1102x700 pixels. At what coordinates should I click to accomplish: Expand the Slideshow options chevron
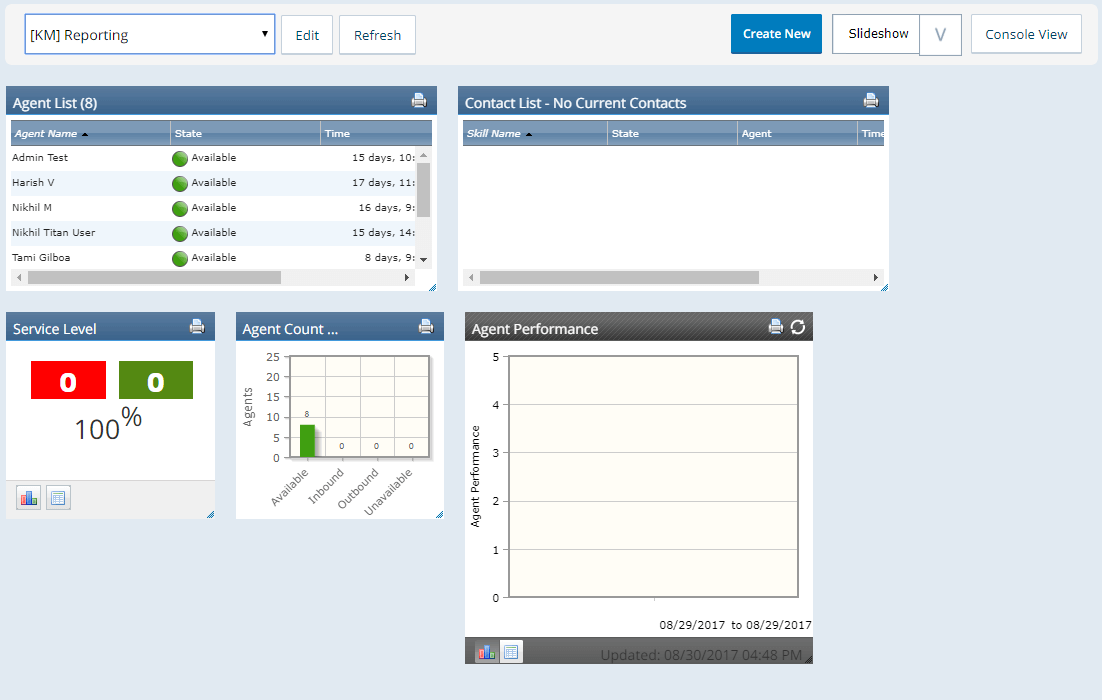pyautogui.click(x=940, y=33)
